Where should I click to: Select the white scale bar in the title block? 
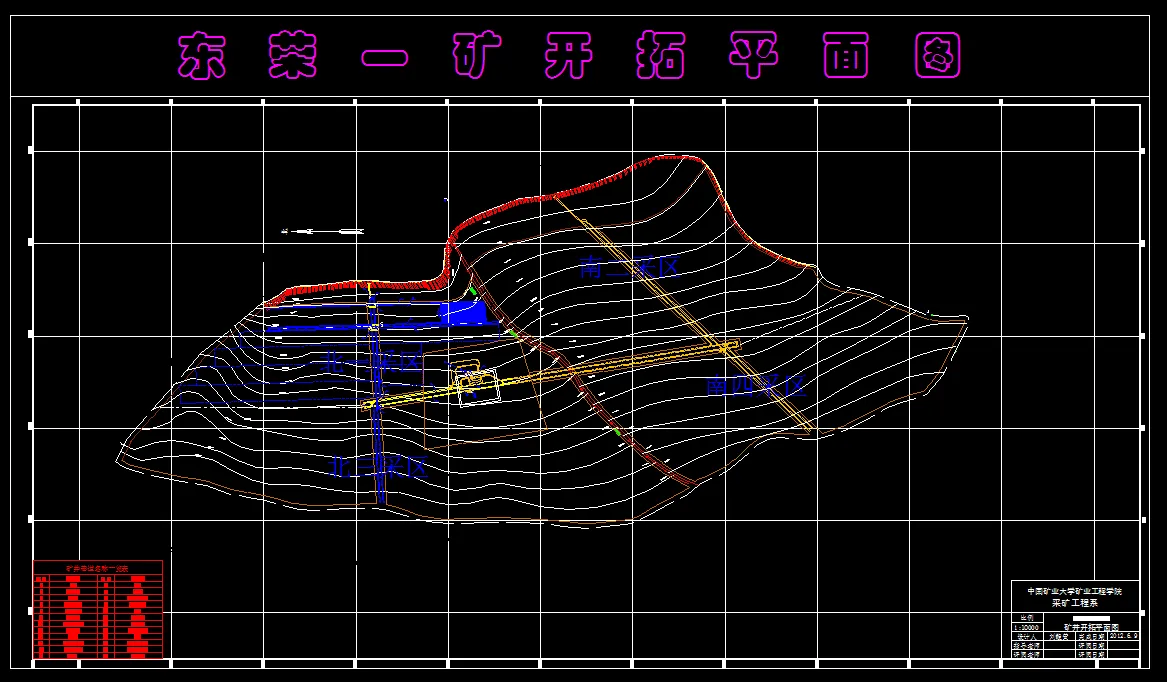tap(1091, 618)
